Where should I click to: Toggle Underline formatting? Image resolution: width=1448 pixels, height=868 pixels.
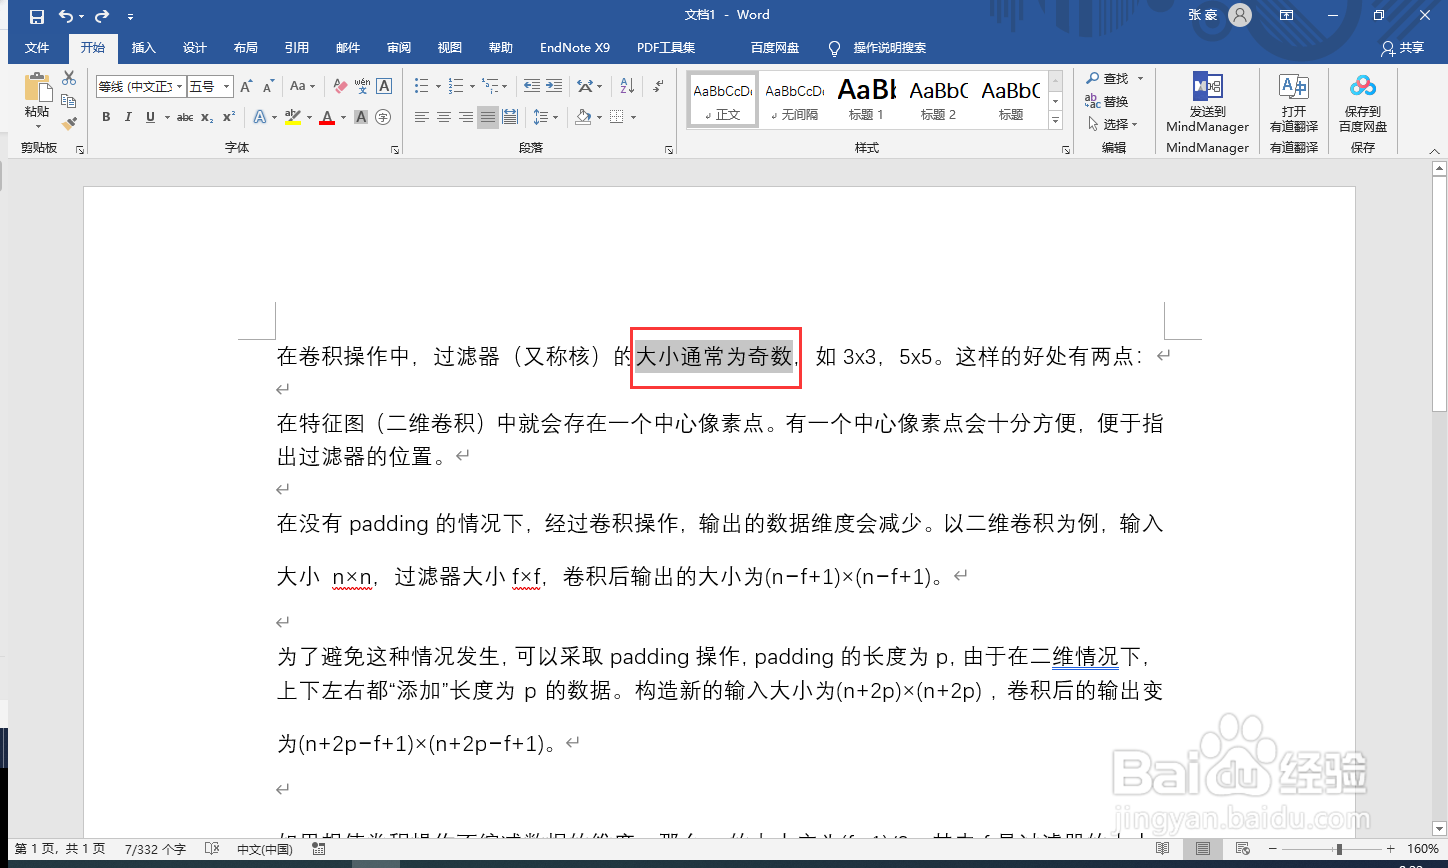(150, 117)
